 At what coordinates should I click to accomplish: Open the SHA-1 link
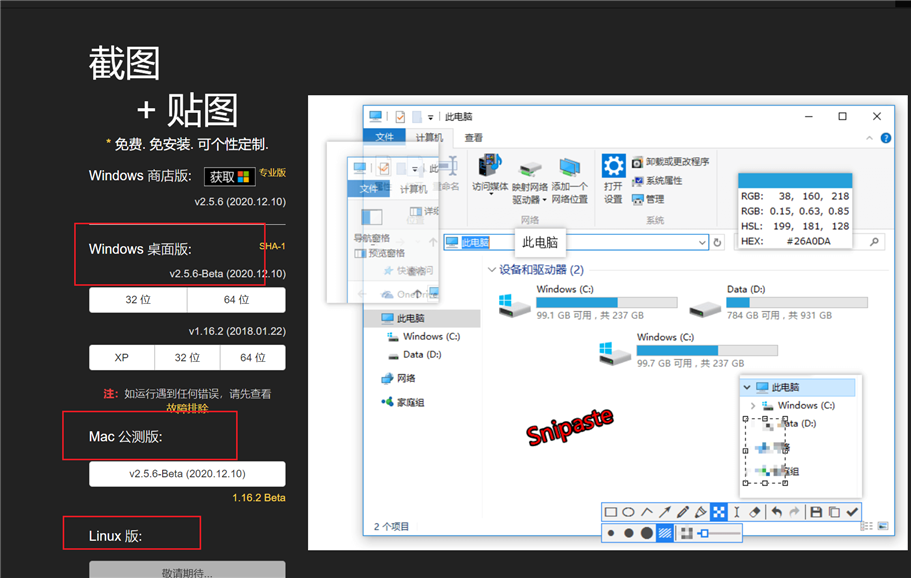(x=272, y=246)
